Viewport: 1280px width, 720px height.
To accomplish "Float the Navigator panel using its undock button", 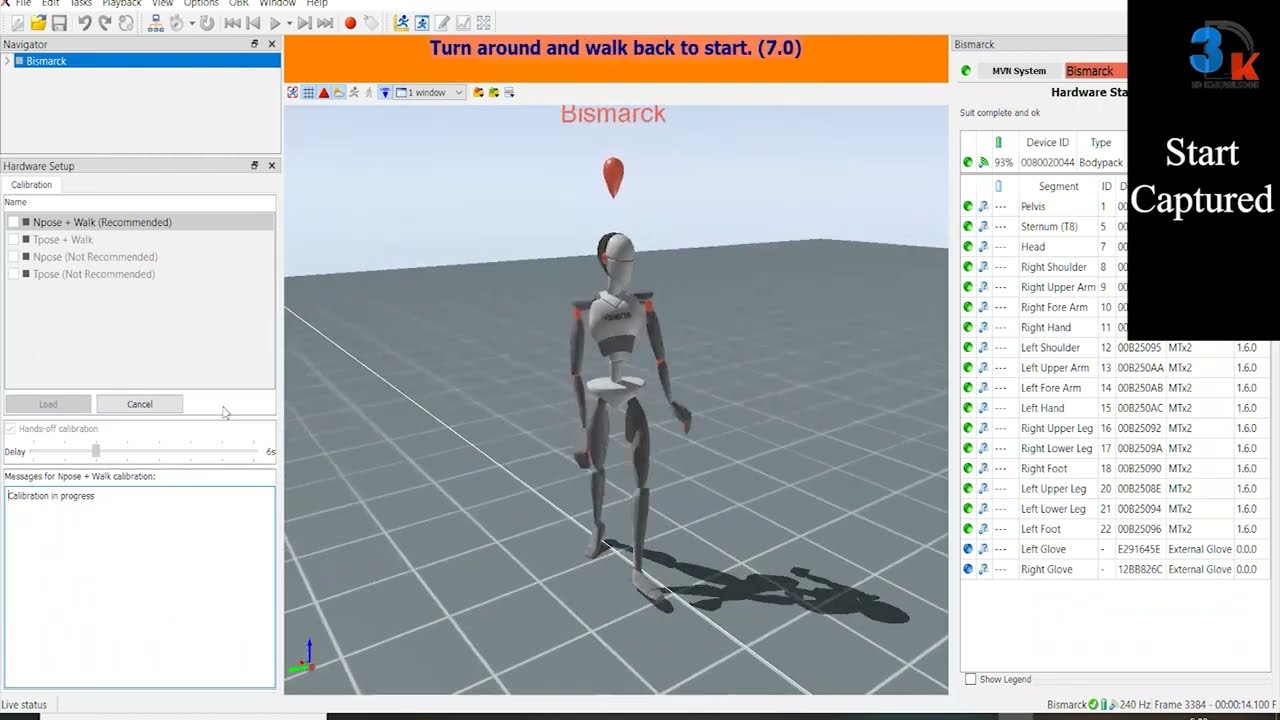I will tap(255, 44).
